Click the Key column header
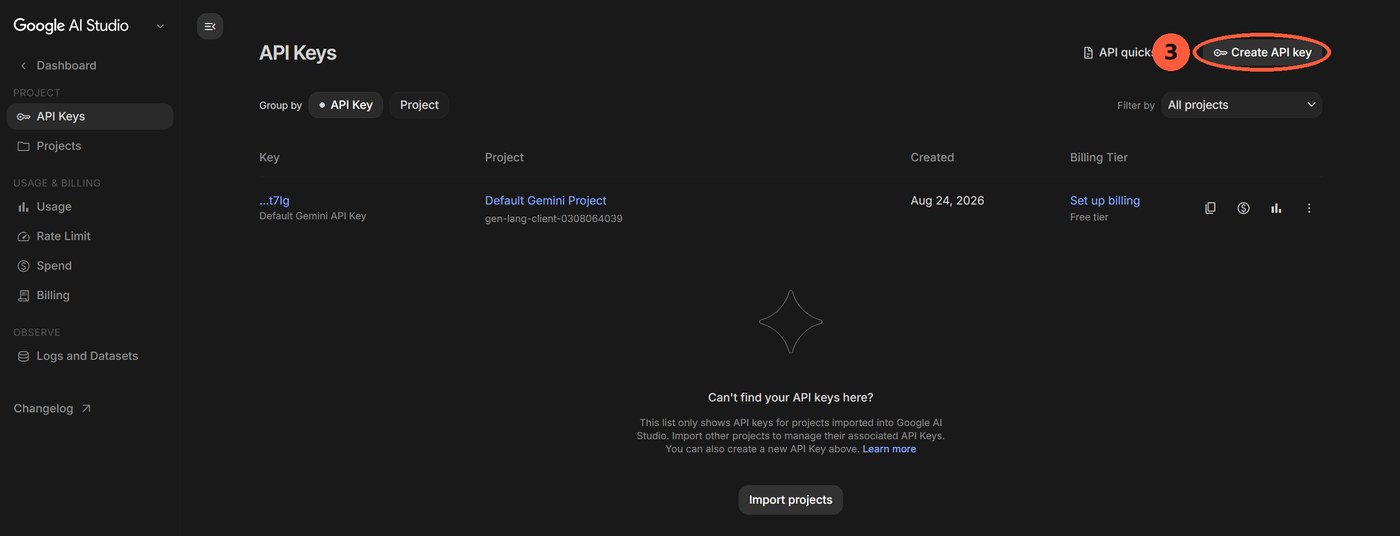 point(269,157)
